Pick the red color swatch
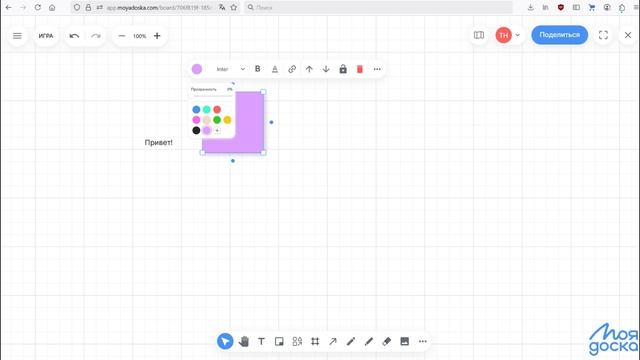Image resolution: width=640 pixels, height=360 pixels. [217, 109]
